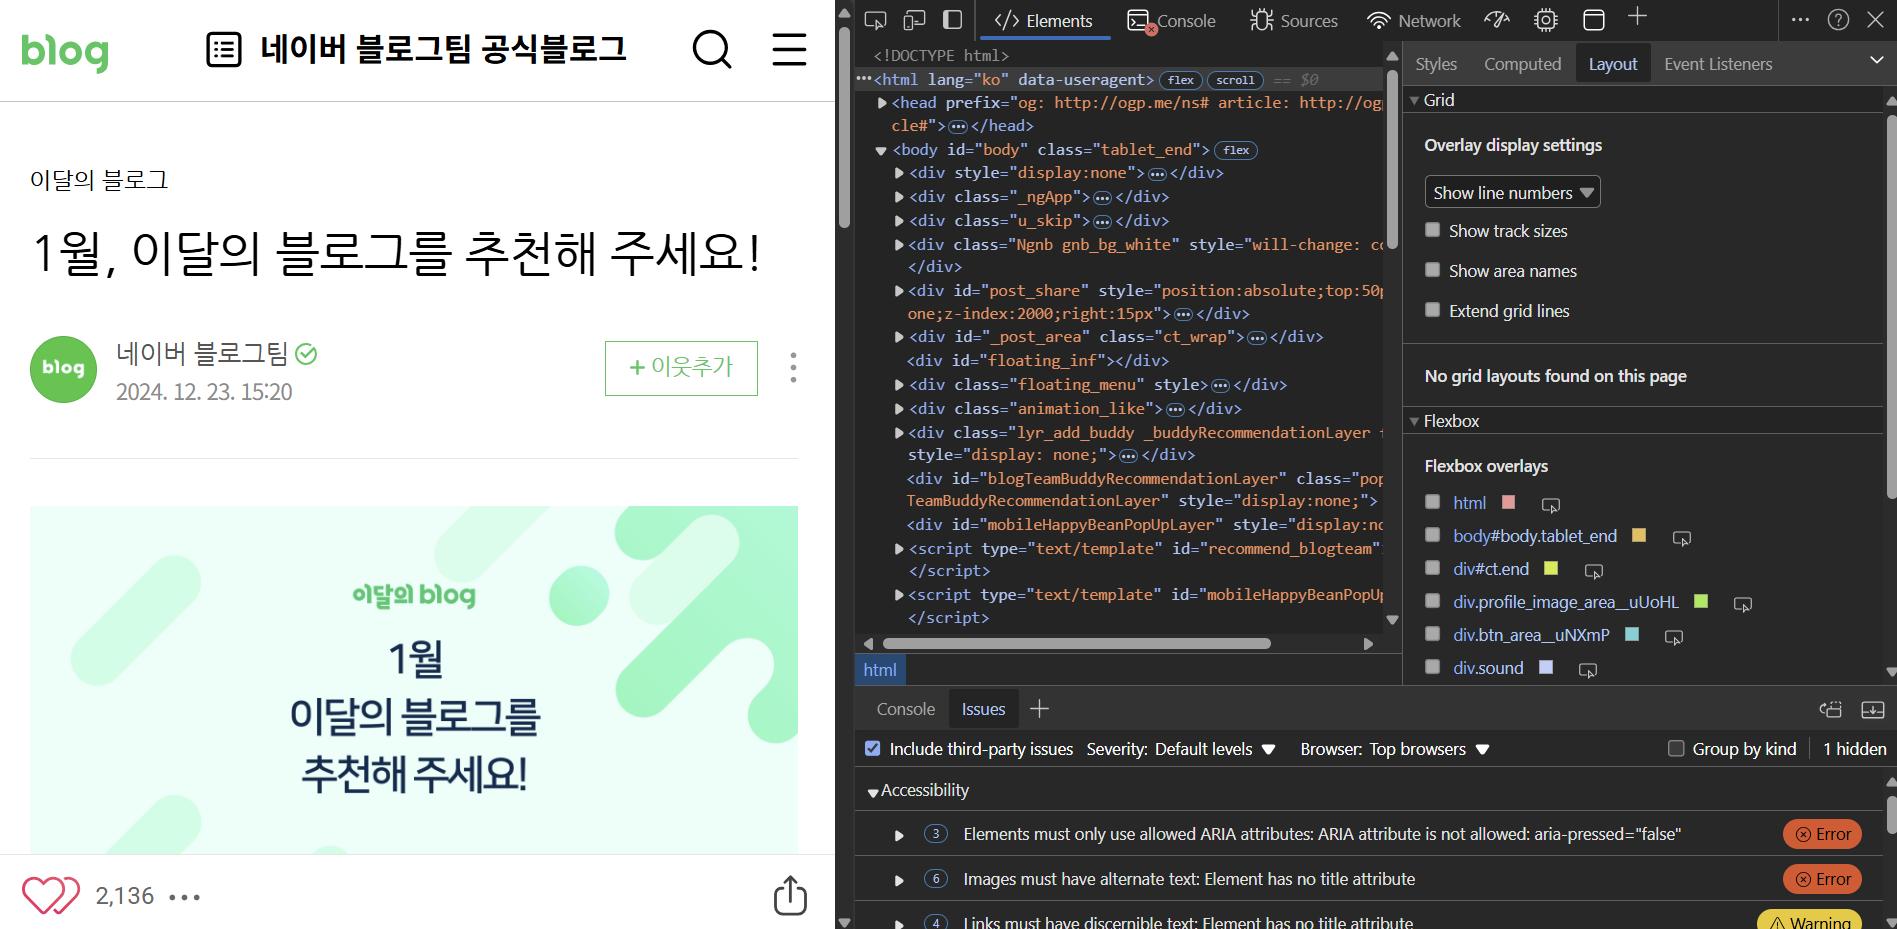This screenshot has width=1897, height=929.
Task: Click the flex badge on html element
Action: [x=1181, y=80]
